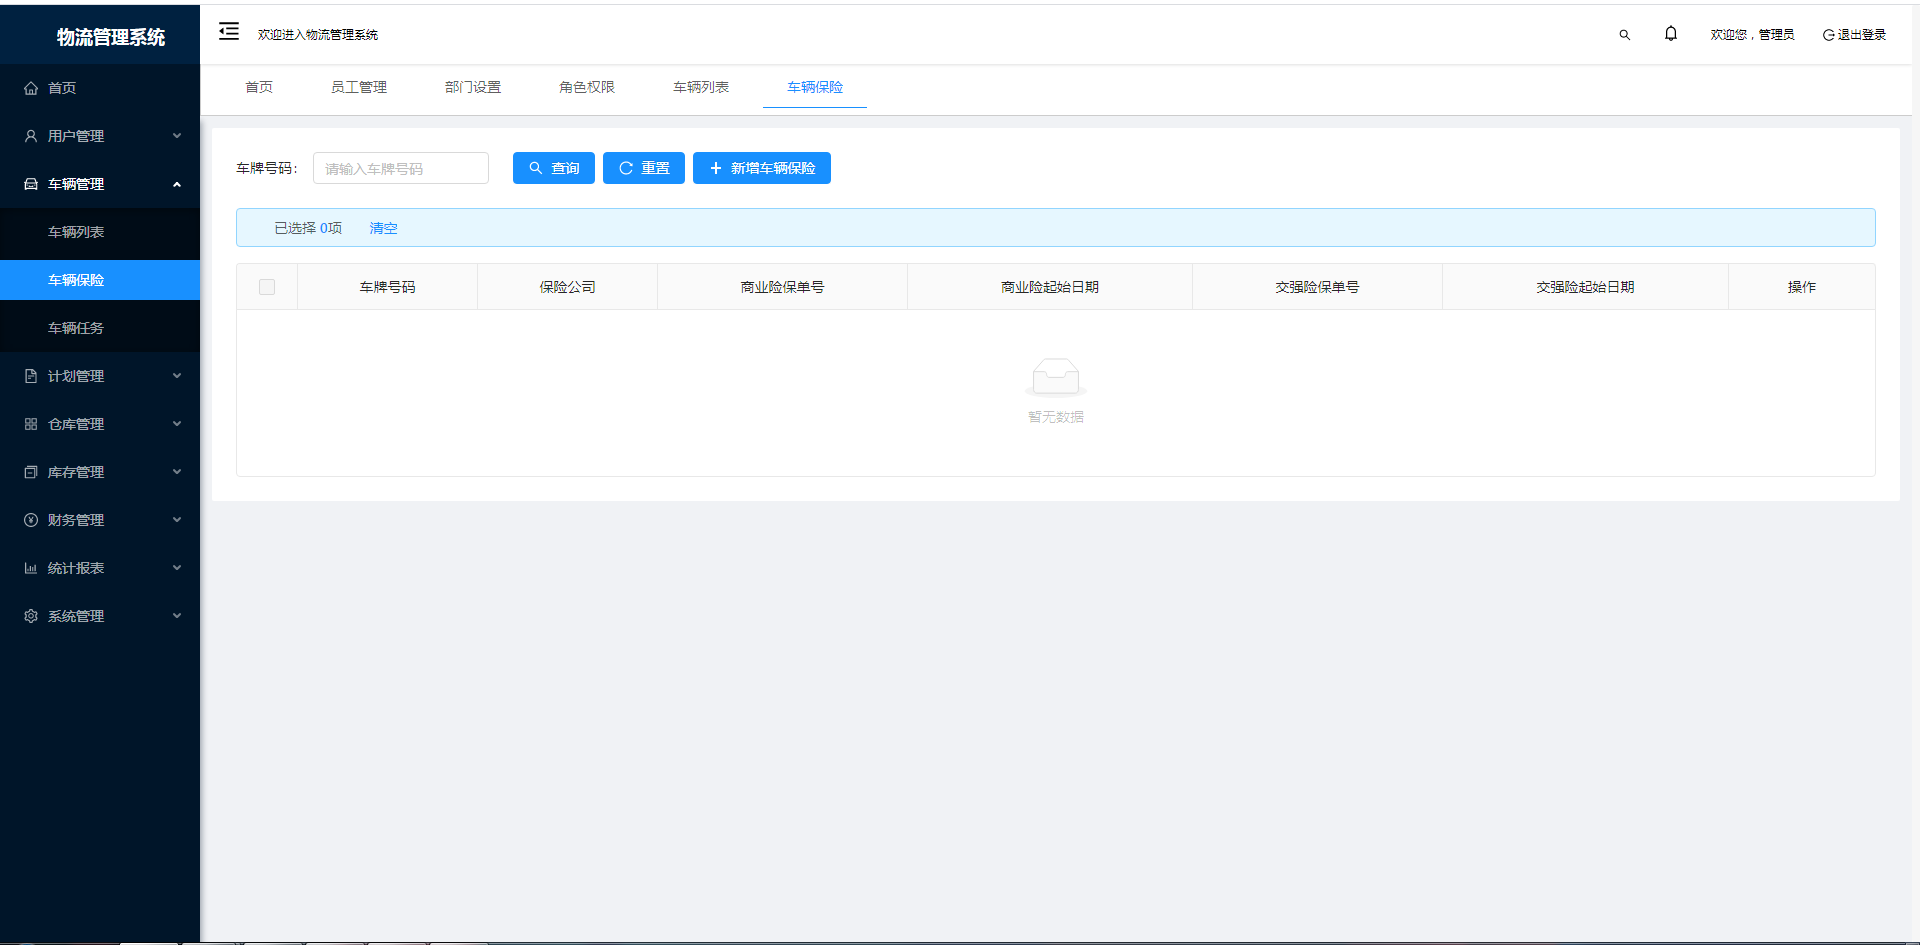1920x945 pixels.
Task: Click the 新增车辆保险 button
Action: pyautogui.click(x=762, y=168)
